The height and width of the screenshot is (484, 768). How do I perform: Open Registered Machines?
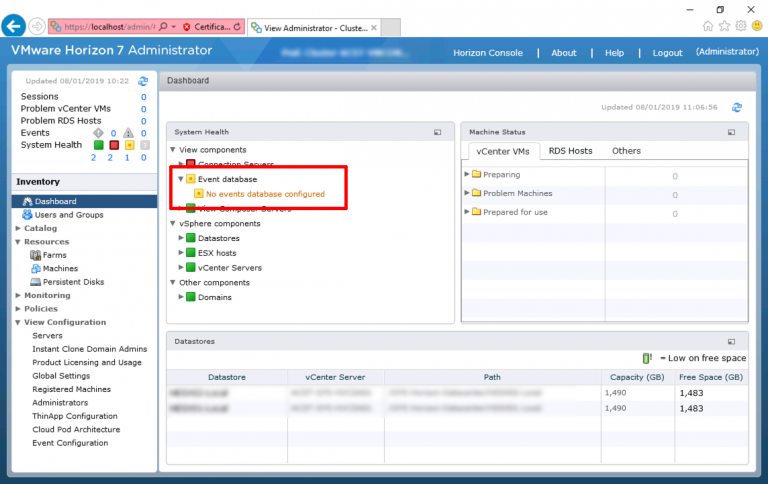coord(72,389)
